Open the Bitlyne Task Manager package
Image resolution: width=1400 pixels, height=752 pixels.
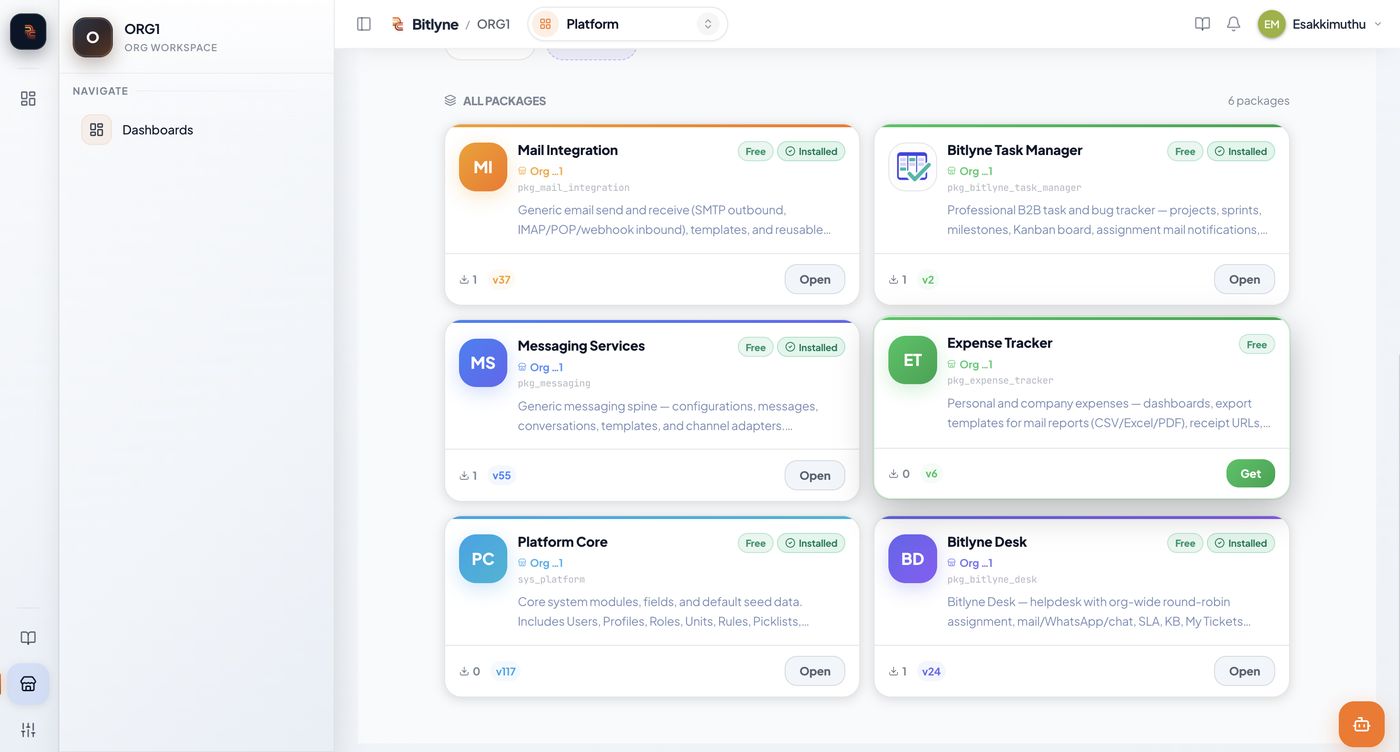1244,280
